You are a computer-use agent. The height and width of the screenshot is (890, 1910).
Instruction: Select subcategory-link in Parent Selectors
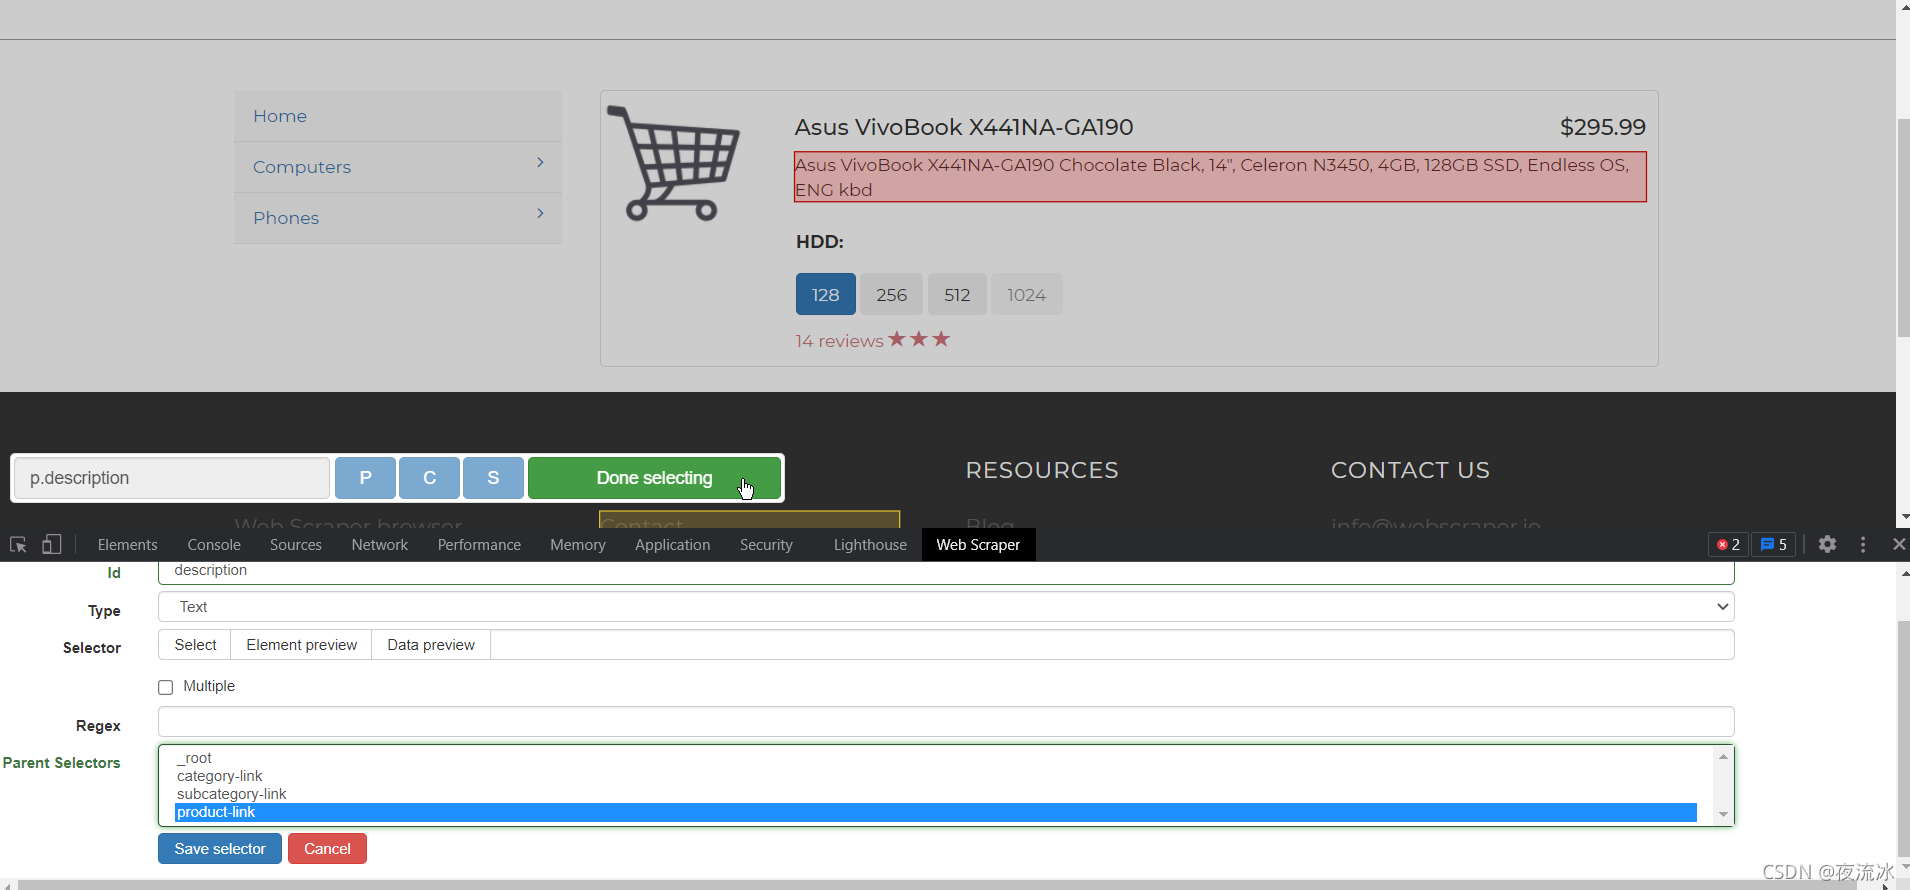[x=936, y=794]
